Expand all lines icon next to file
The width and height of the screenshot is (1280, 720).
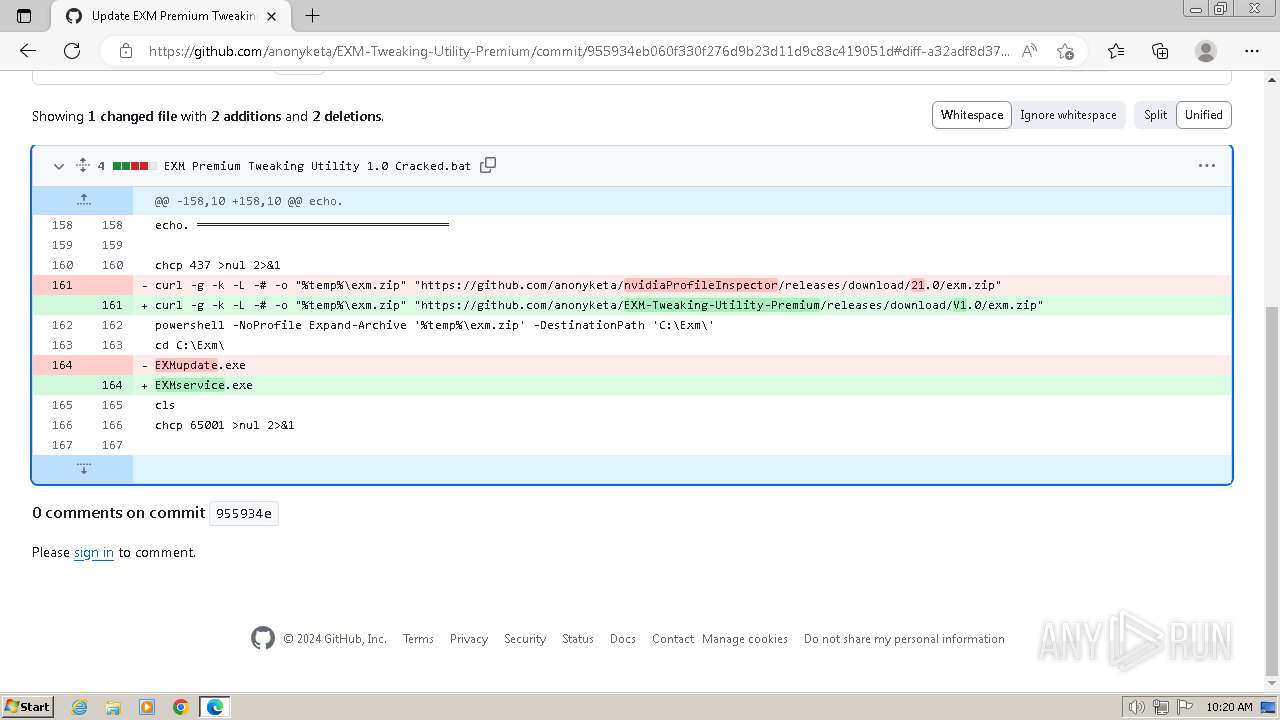click(83, 166)
